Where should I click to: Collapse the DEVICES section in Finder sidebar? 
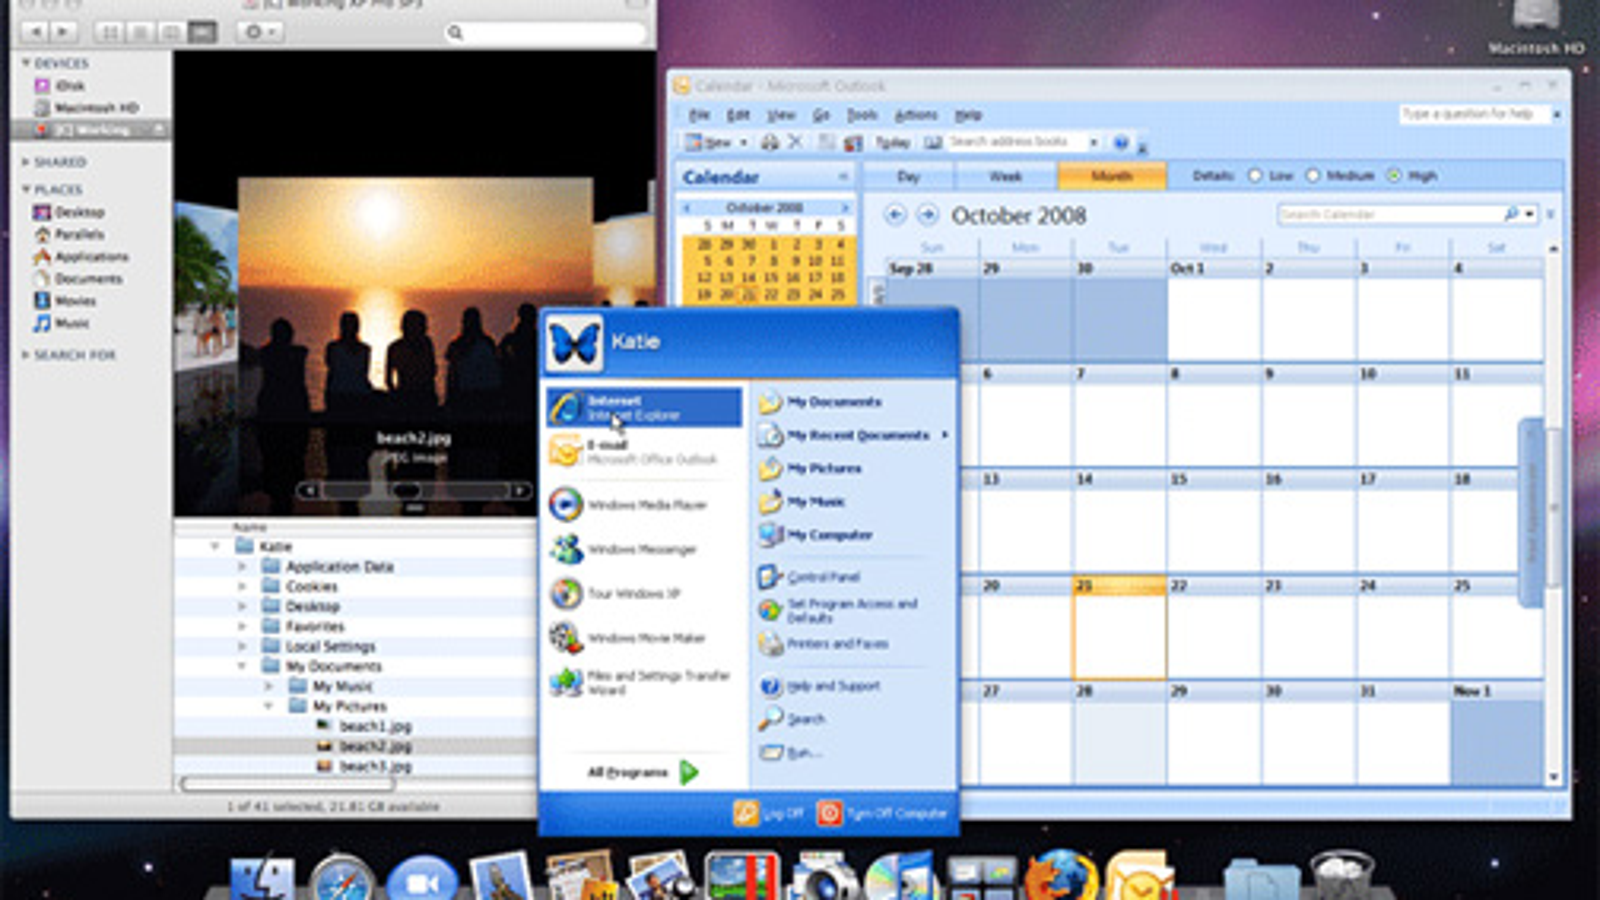pyautogui.click(x=26, y=63)
